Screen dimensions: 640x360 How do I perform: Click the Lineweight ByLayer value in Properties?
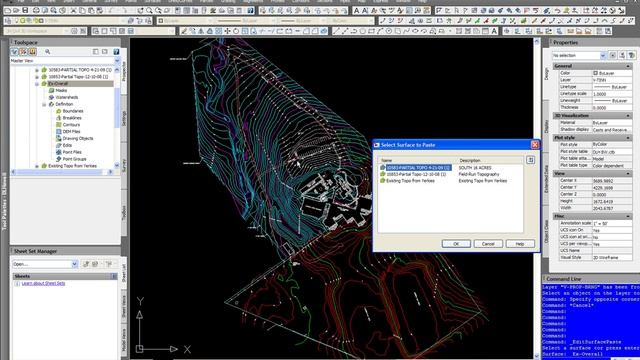tap(611, 100)
